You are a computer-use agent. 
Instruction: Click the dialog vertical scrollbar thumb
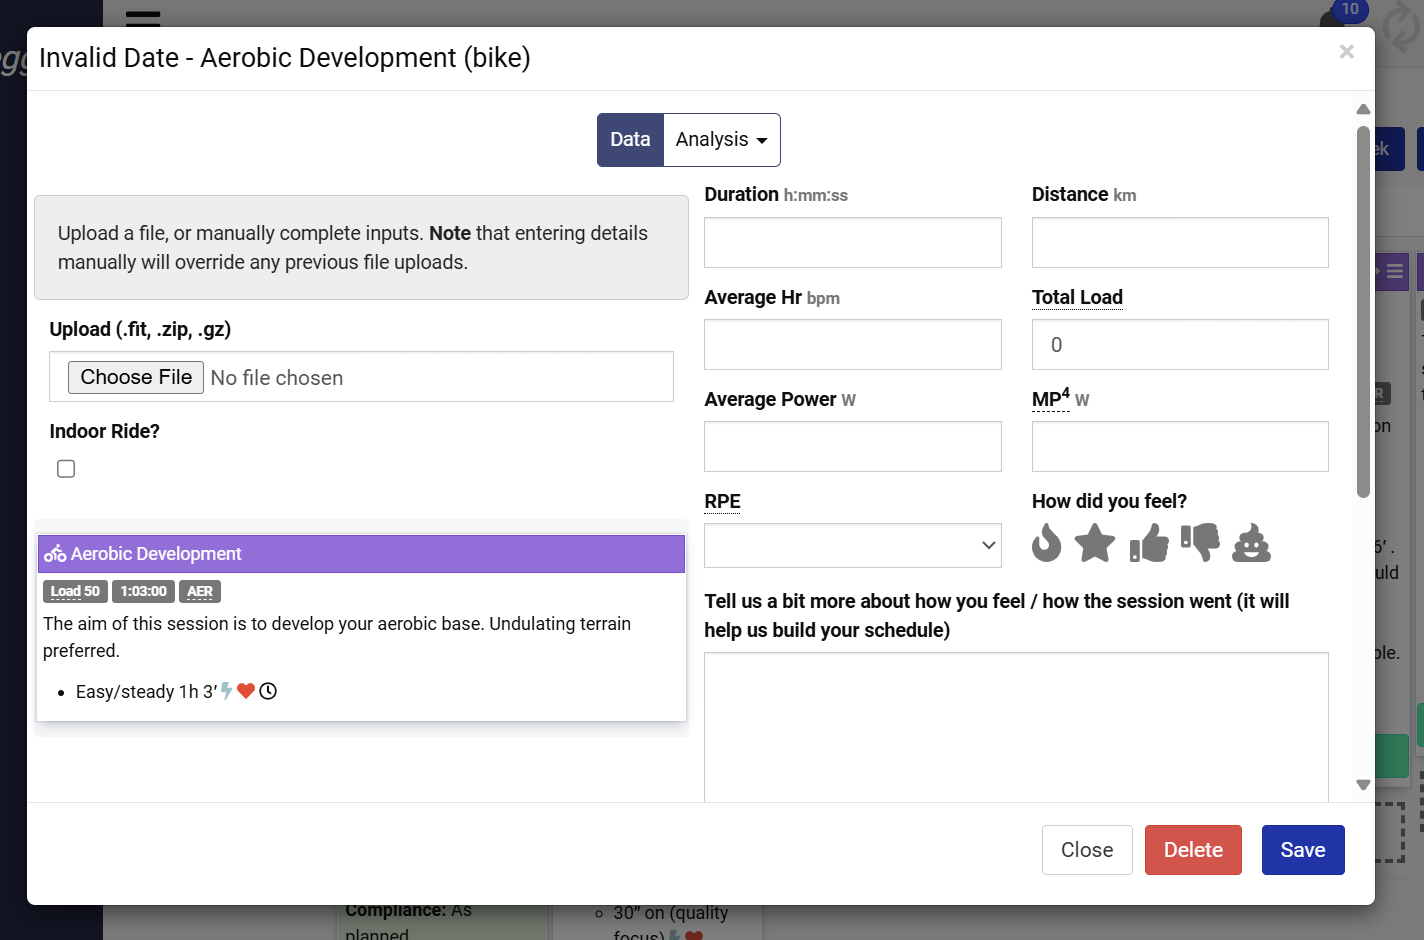(x=1363, y=312)
